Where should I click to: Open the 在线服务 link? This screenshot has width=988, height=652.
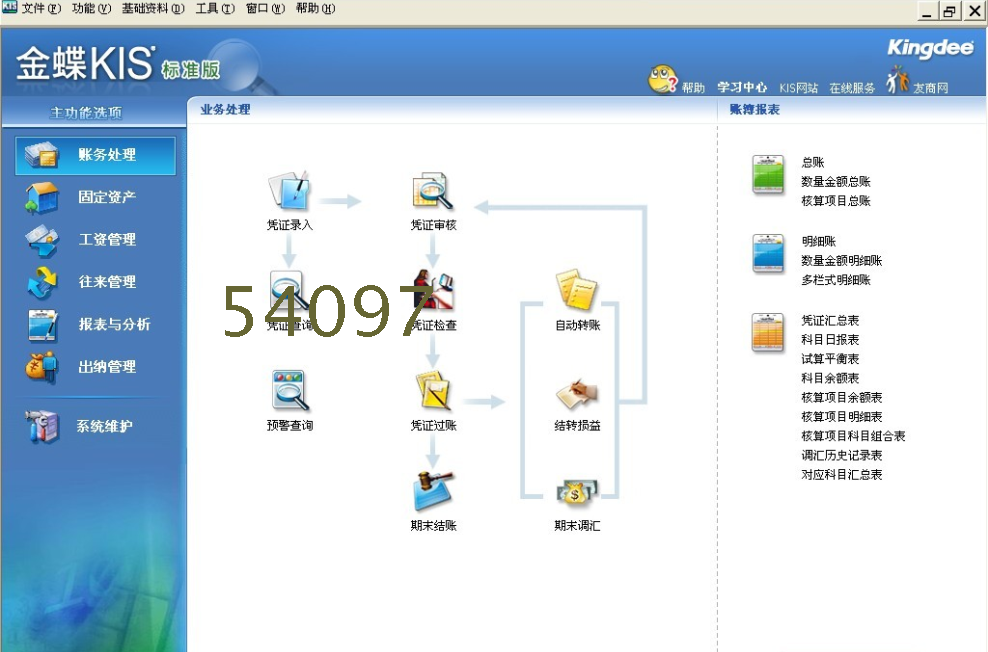click(x=852, y=88)
